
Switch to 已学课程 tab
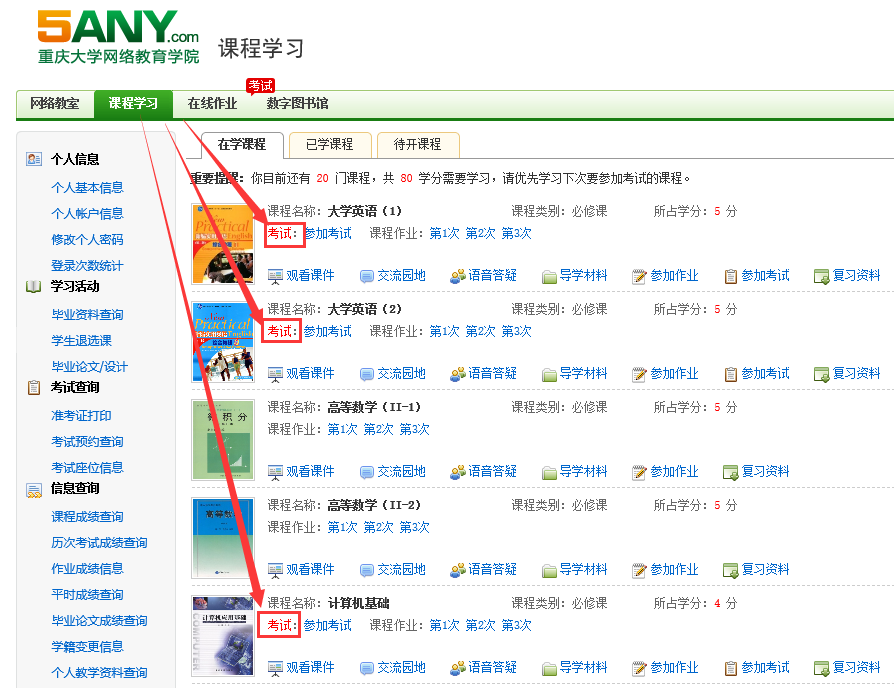[x=329, y=144]
